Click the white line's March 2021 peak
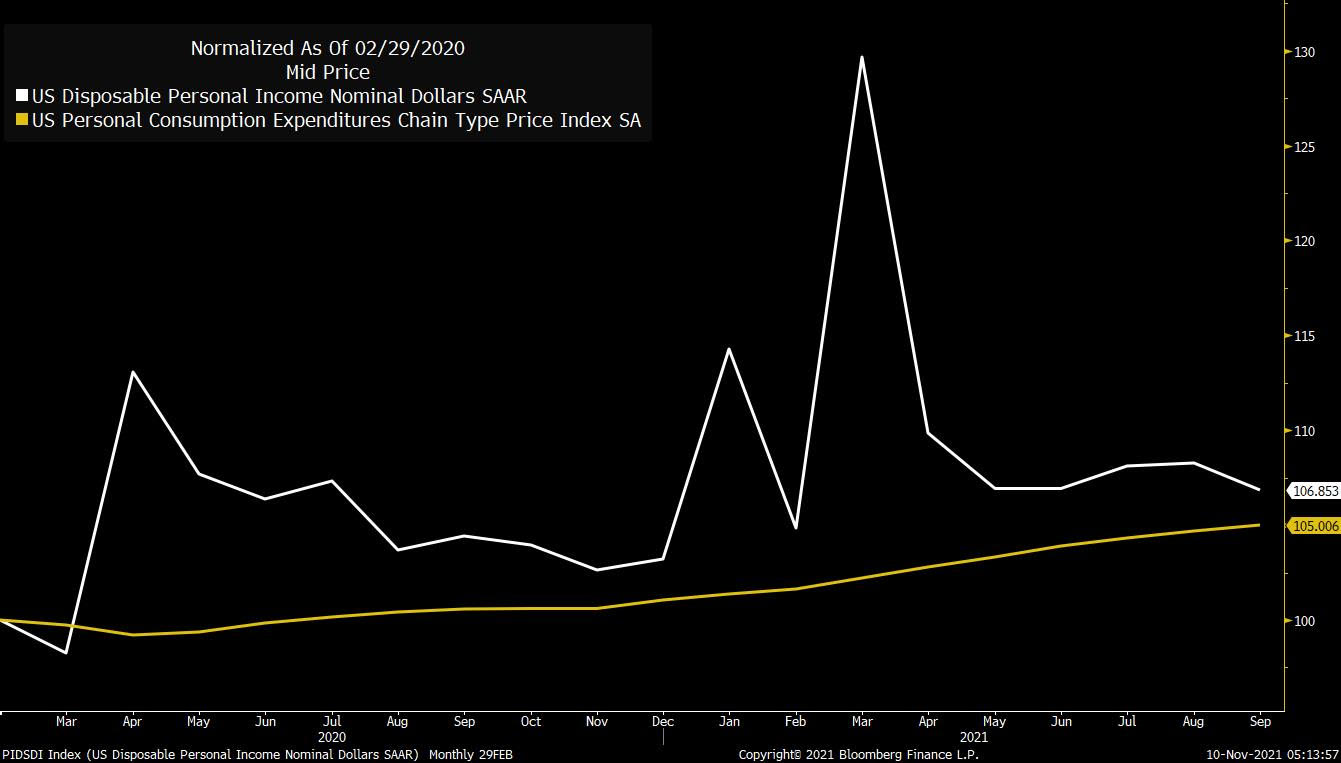The image size is (1341, 763). click(x=861, y=57)
